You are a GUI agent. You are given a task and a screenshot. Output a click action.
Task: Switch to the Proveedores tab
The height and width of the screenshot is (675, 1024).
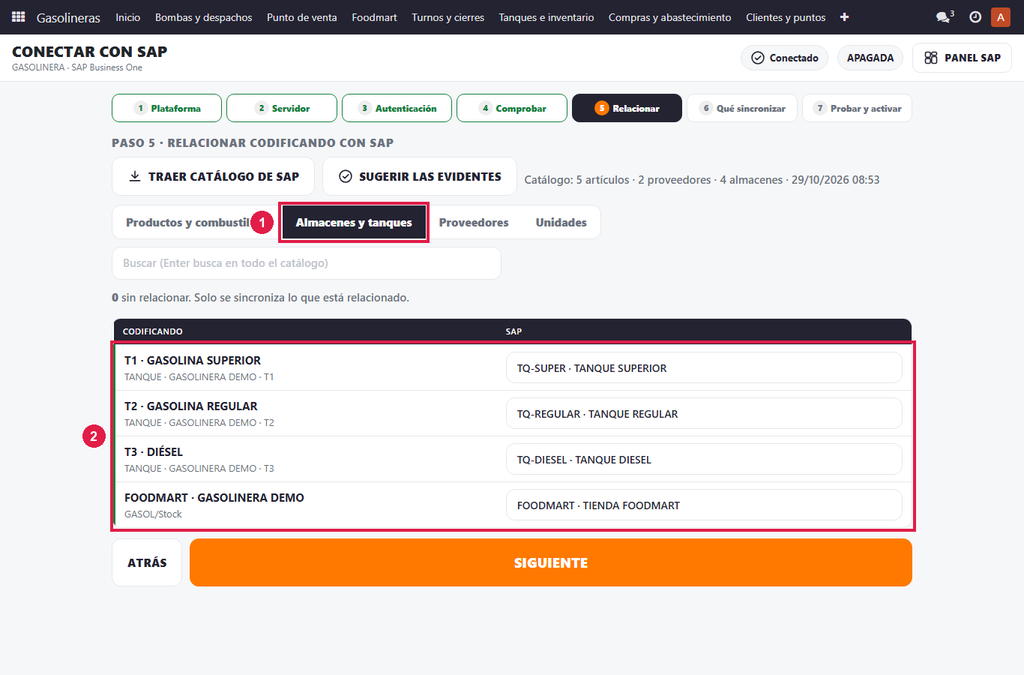pos(473,223)
